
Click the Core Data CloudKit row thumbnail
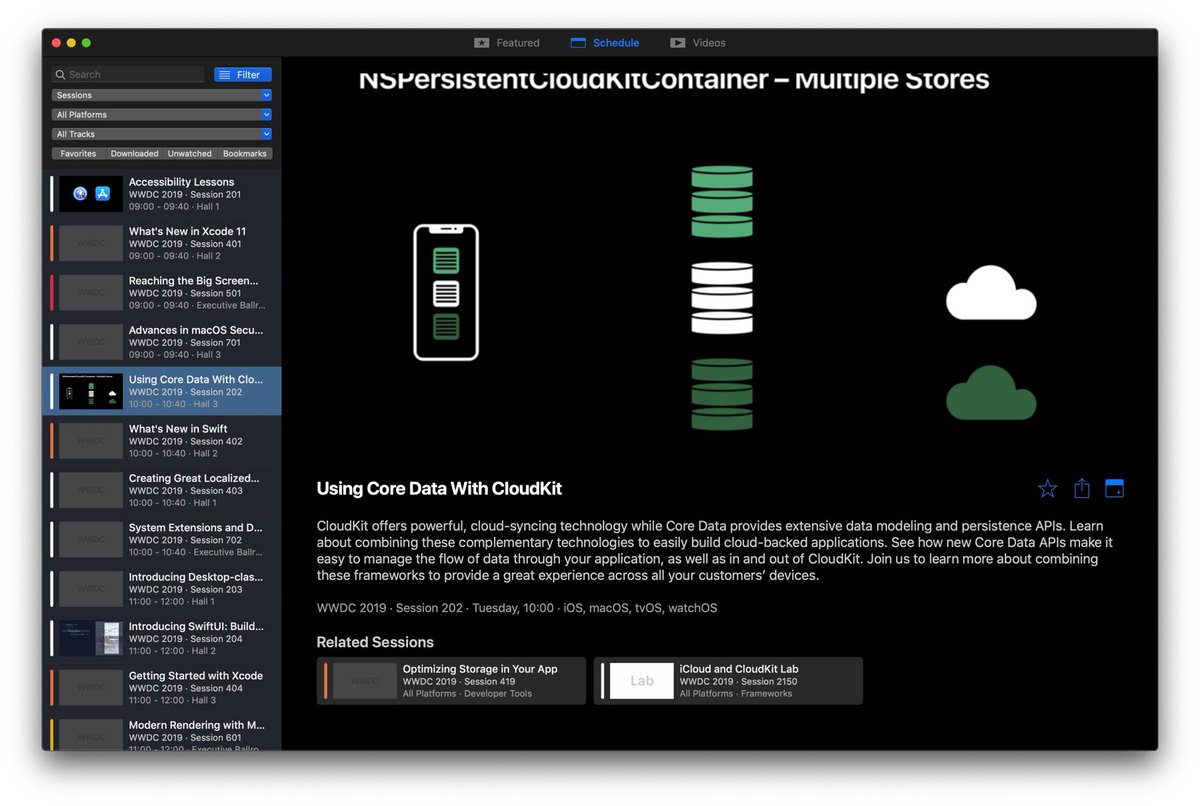point(91,391)
